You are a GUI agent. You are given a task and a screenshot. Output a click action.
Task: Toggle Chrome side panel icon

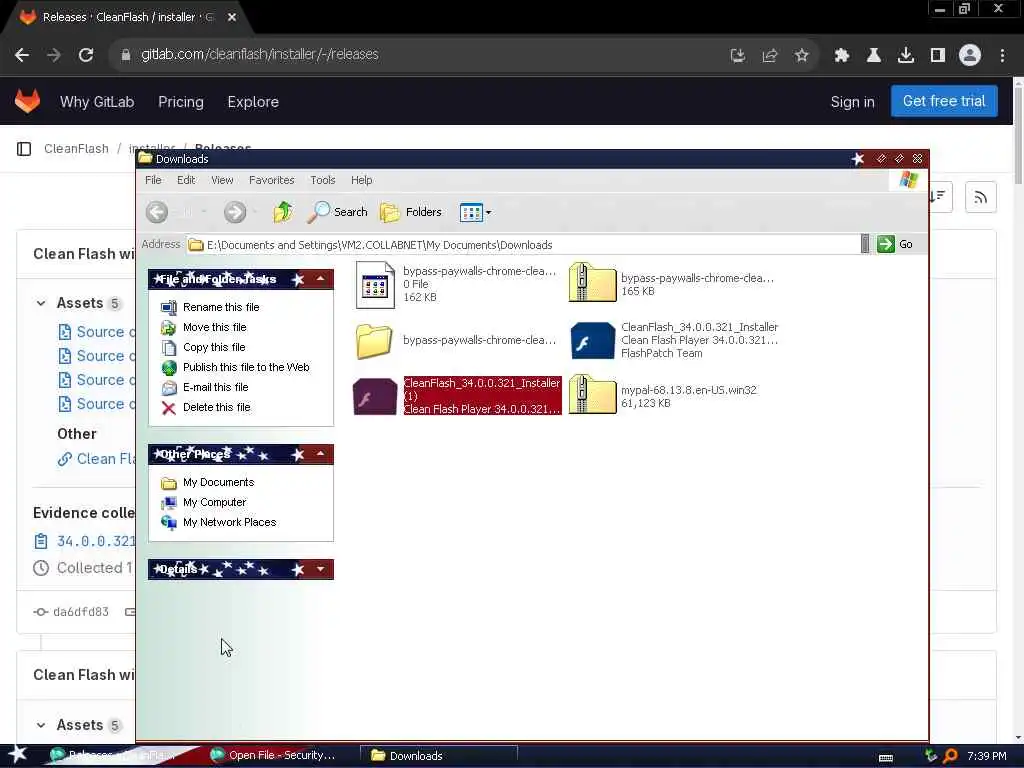click(938, 56)
